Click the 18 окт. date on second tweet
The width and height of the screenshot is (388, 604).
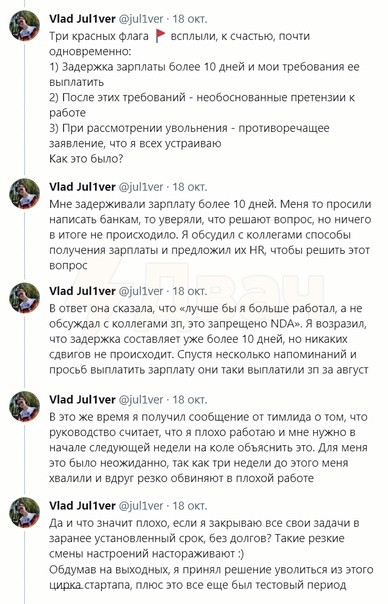coord(190,187)
